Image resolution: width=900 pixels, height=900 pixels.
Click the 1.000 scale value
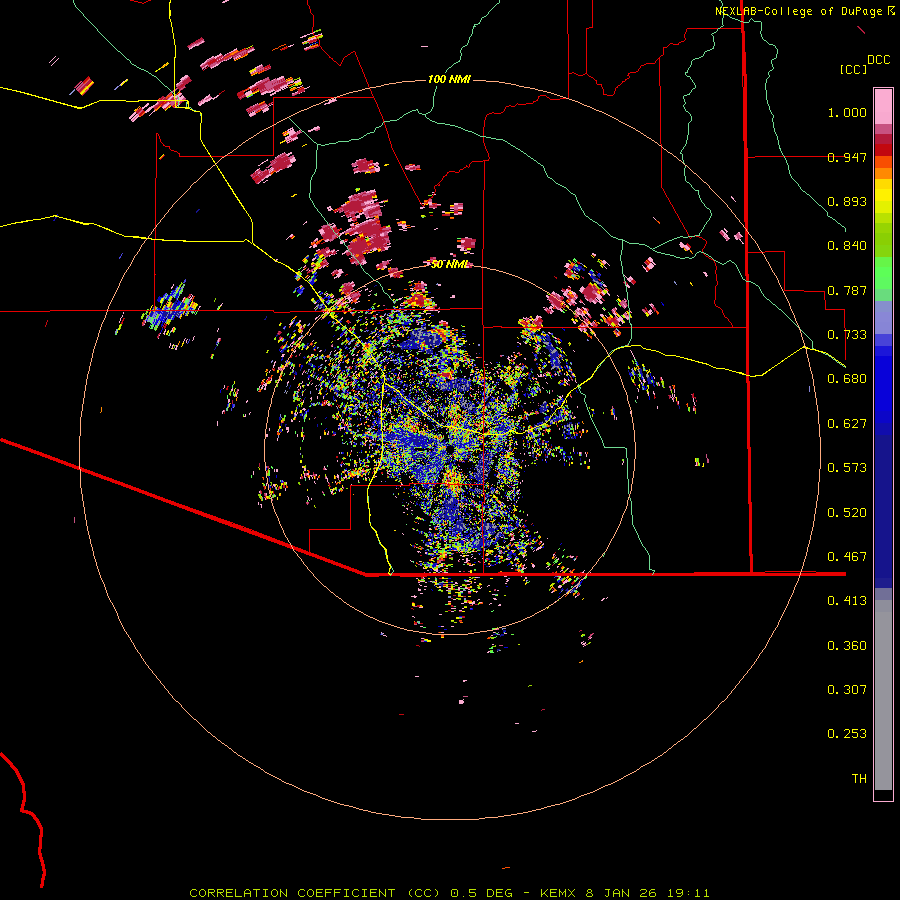[847, 112]
